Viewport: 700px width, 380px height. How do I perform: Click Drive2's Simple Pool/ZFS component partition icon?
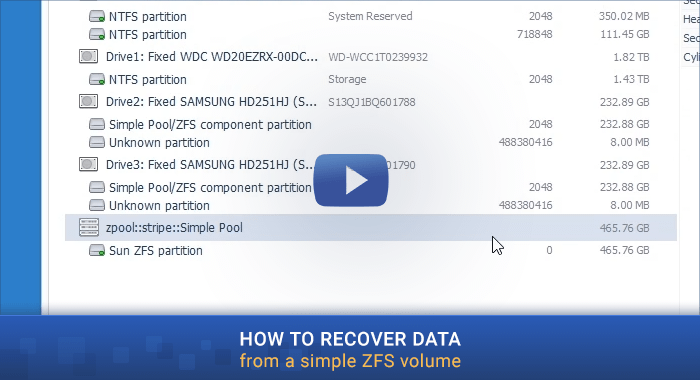tap(97, 124)
